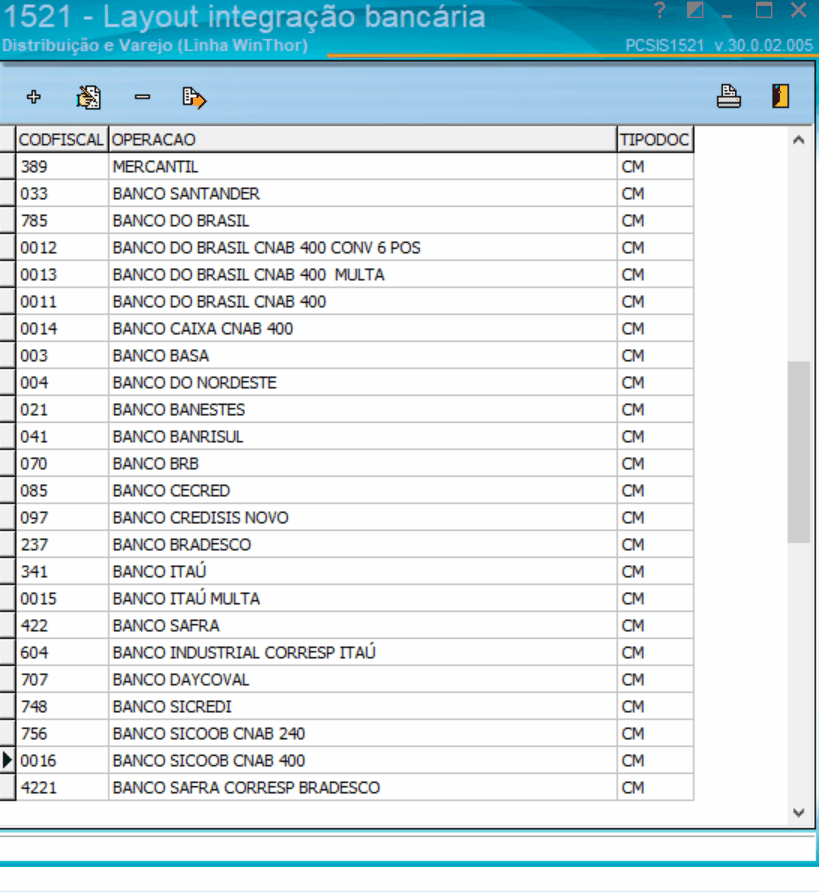Viewport: 819px width, 892px height.
Task: Click the export layout arrow icon
Action: (x=194, y=97)
